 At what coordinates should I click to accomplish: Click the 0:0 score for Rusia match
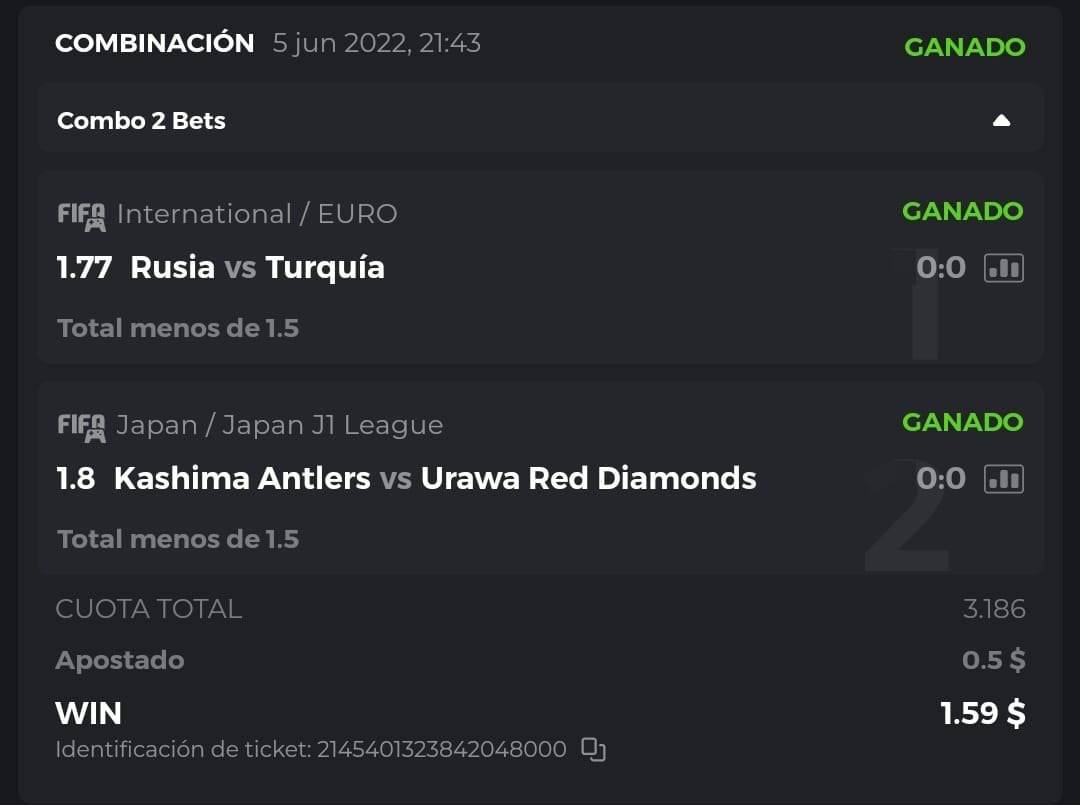(x=941, y=268)
